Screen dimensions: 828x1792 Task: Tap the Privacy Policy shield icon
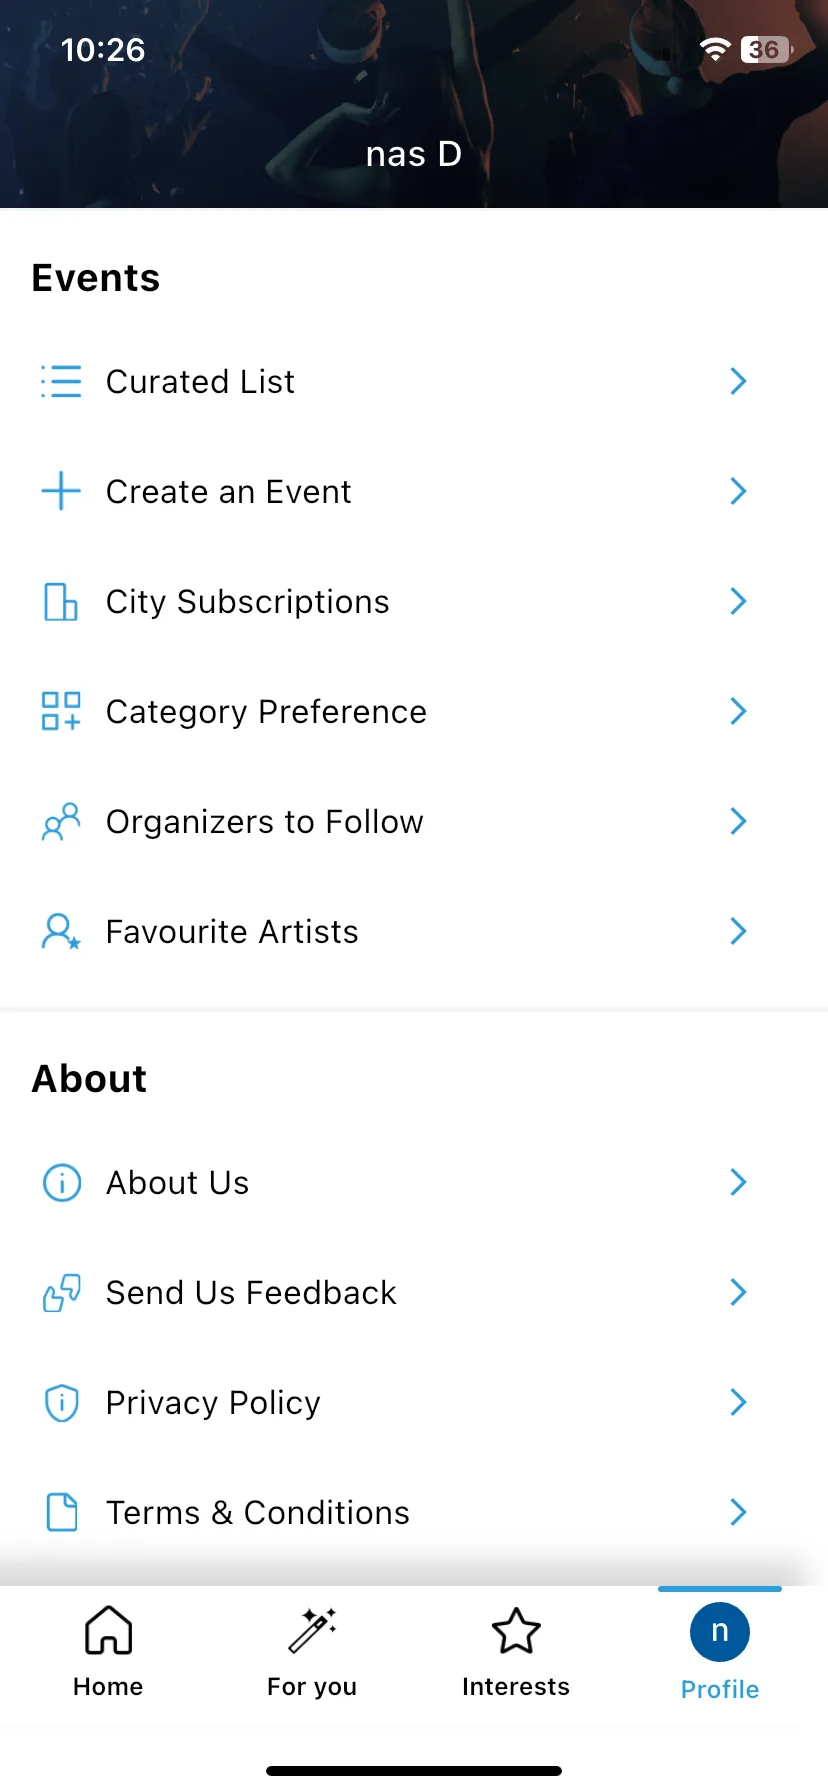point(62,1402)
